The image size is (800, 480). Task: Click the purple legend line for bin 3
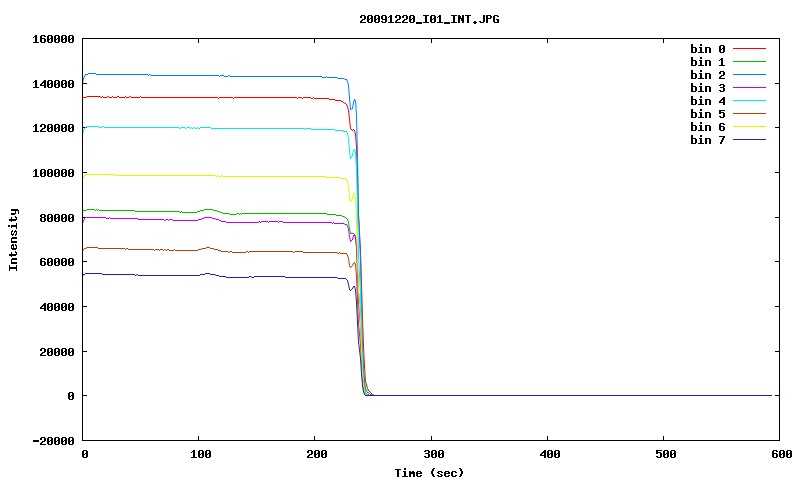[x=749, y=88]
